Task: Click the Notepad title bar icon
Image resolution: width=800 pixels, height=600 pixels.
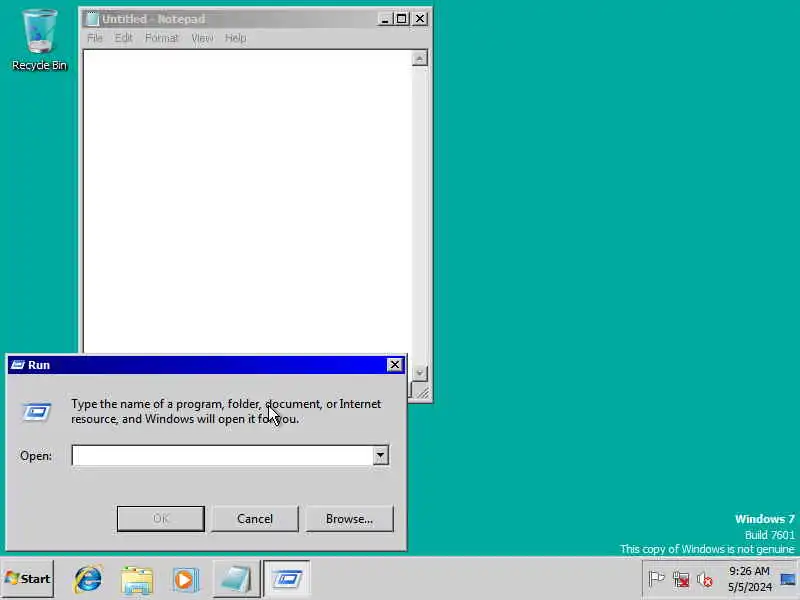Action: tap(92, 19)
